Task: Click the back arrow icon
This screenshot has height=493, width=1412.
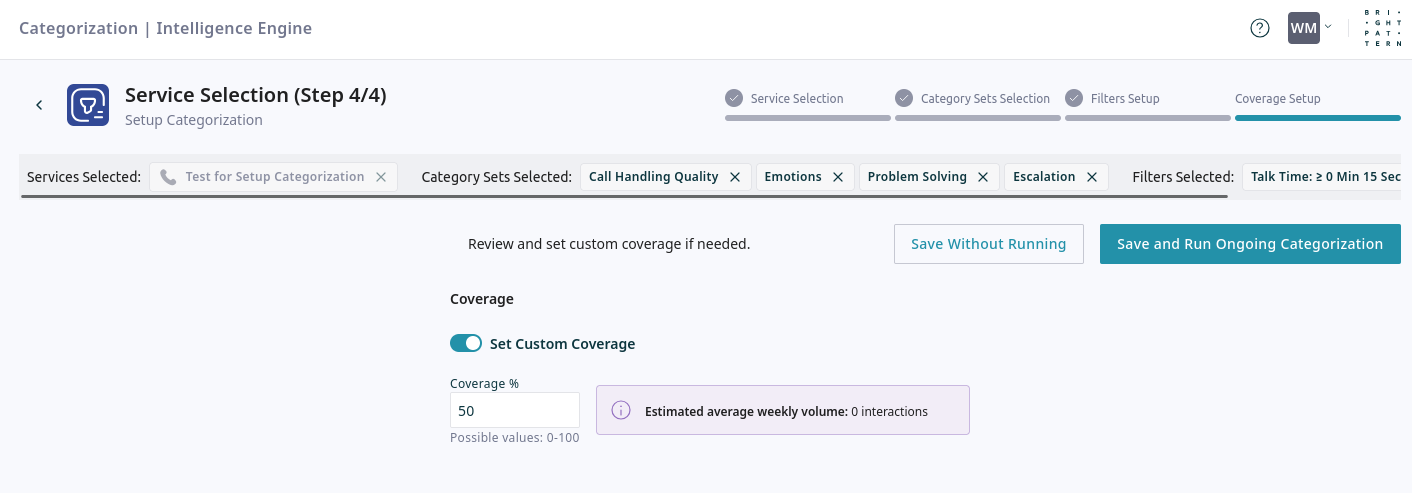Action: coord(39,105)
